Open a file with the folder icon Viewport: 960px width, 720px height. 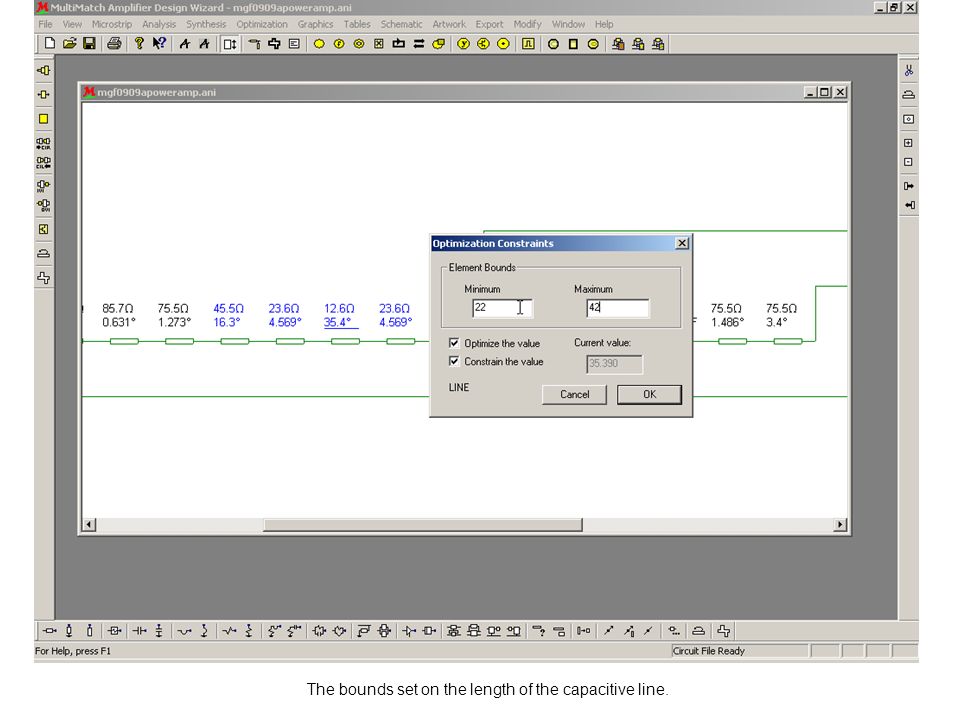tap(70, 43)
